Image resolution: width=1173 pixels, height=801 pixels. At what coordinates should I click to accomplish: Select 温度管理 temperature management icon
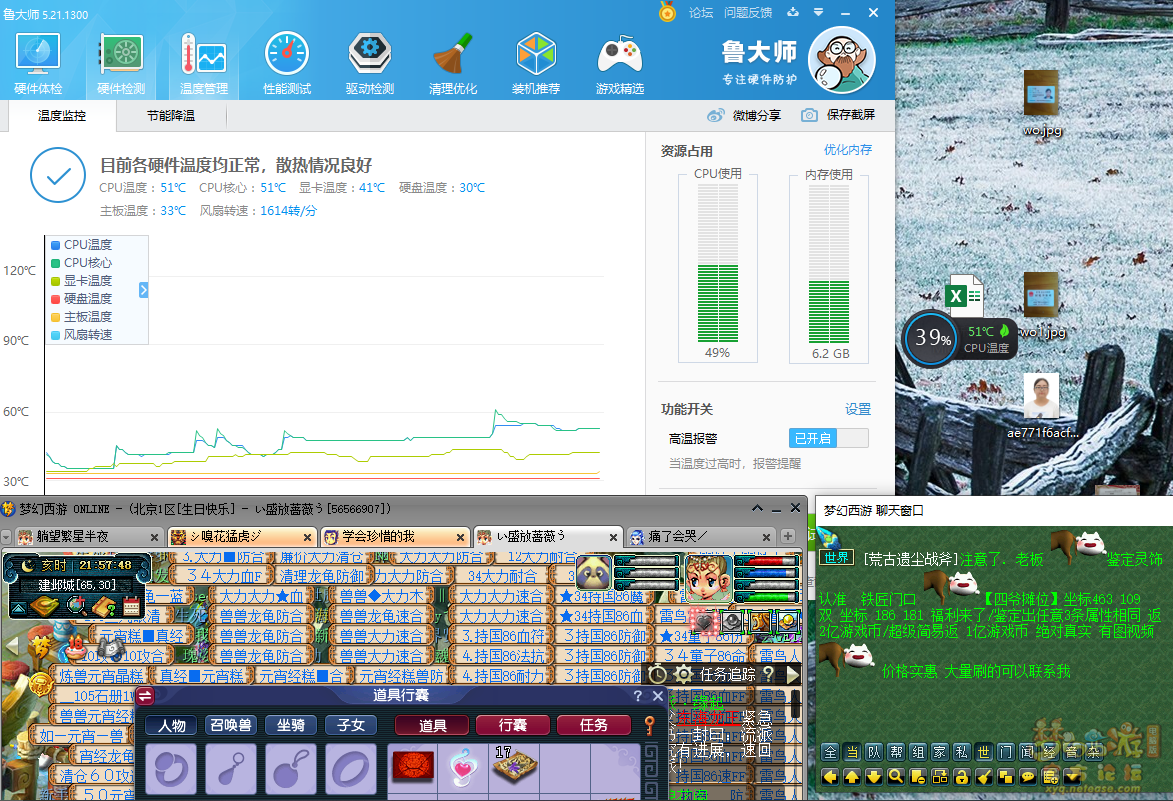pos(204,64)
